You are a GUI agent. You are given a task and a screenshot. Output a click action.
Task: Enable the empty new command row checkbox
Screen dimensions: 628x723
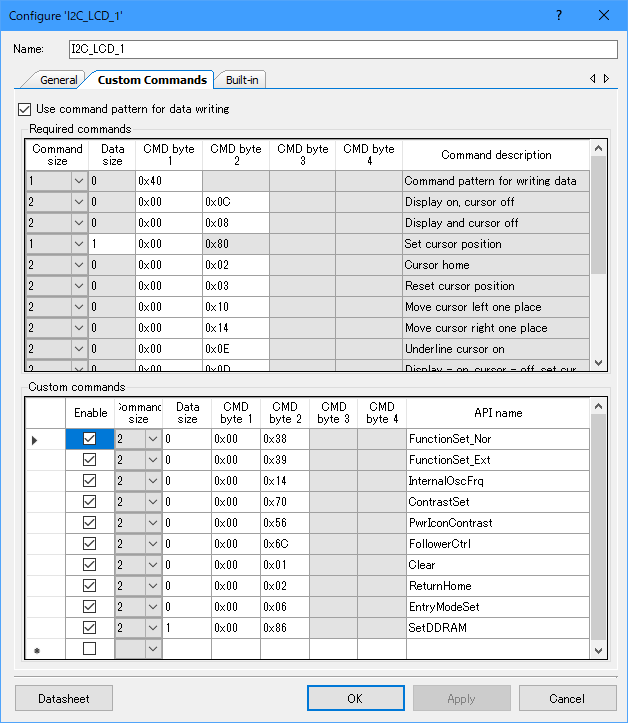(90, 649)
